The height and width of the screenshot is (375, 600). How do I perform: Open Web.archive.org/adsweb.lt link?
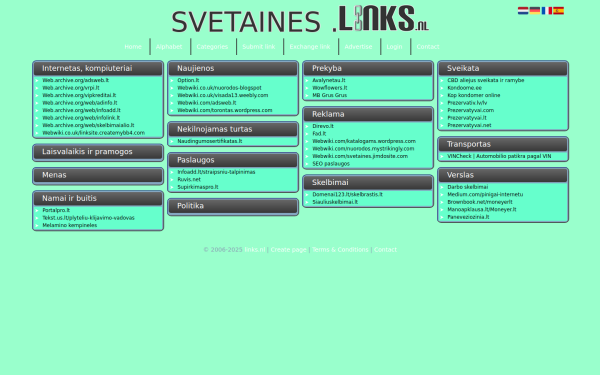(x=75, y=80)
